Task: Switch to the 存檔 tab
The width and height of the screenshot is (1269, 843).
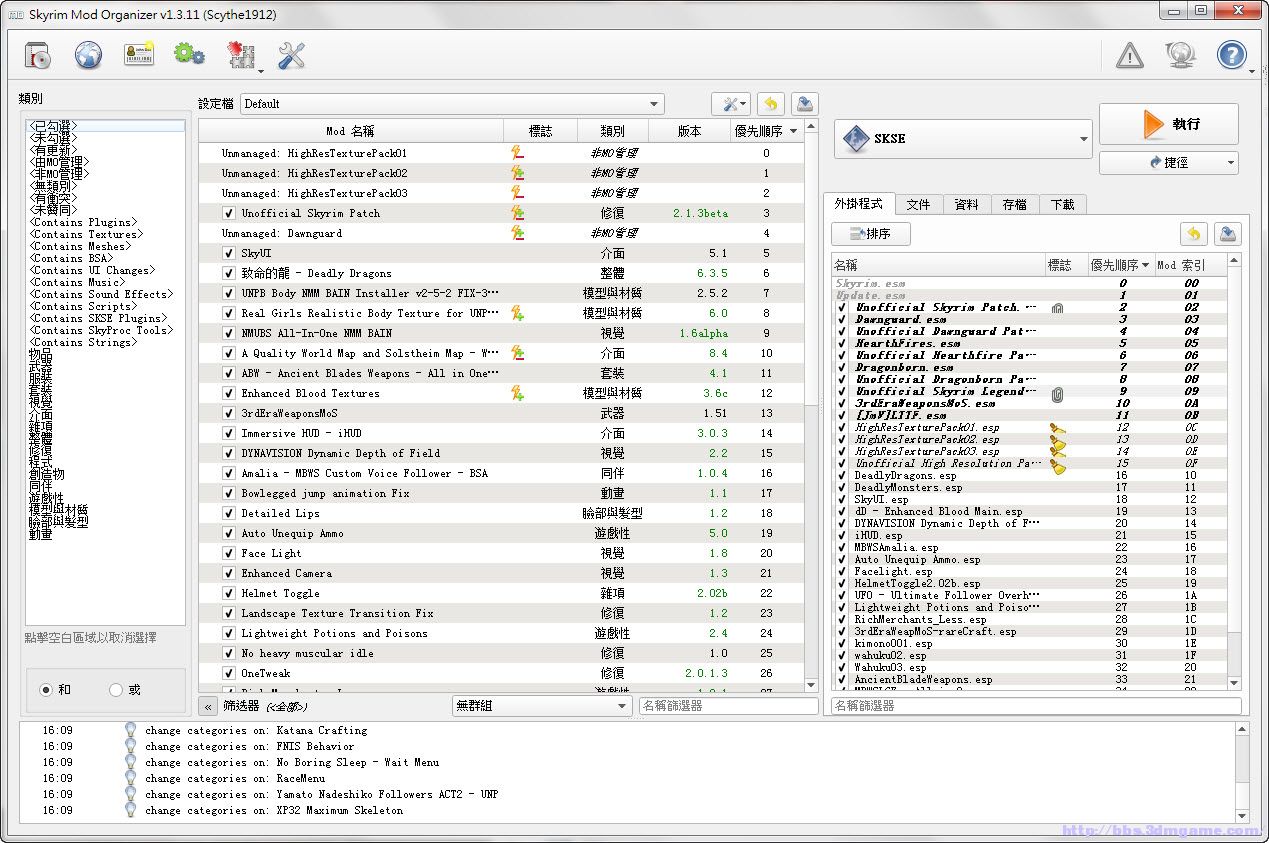Action: click(1014, 204)
